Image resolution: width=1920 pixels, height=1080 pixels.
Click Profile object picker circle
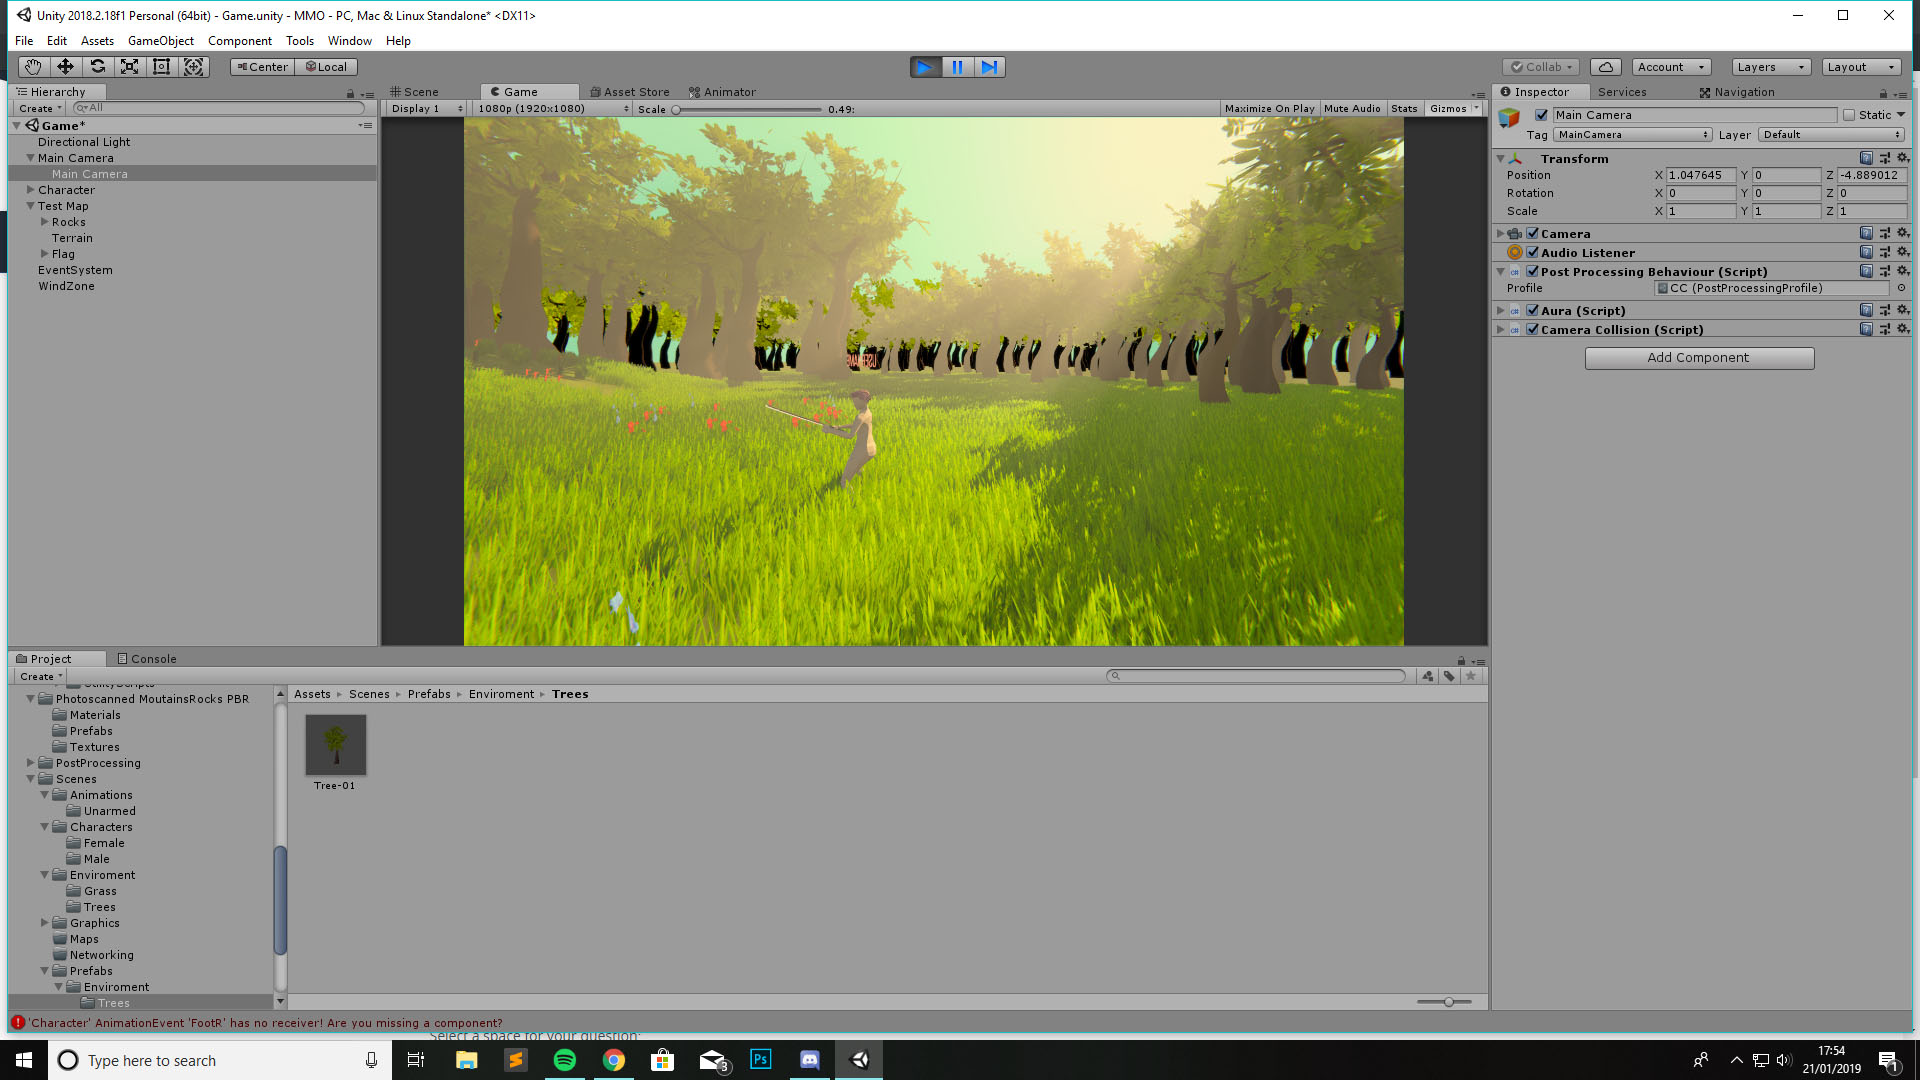coord(1901,288)
